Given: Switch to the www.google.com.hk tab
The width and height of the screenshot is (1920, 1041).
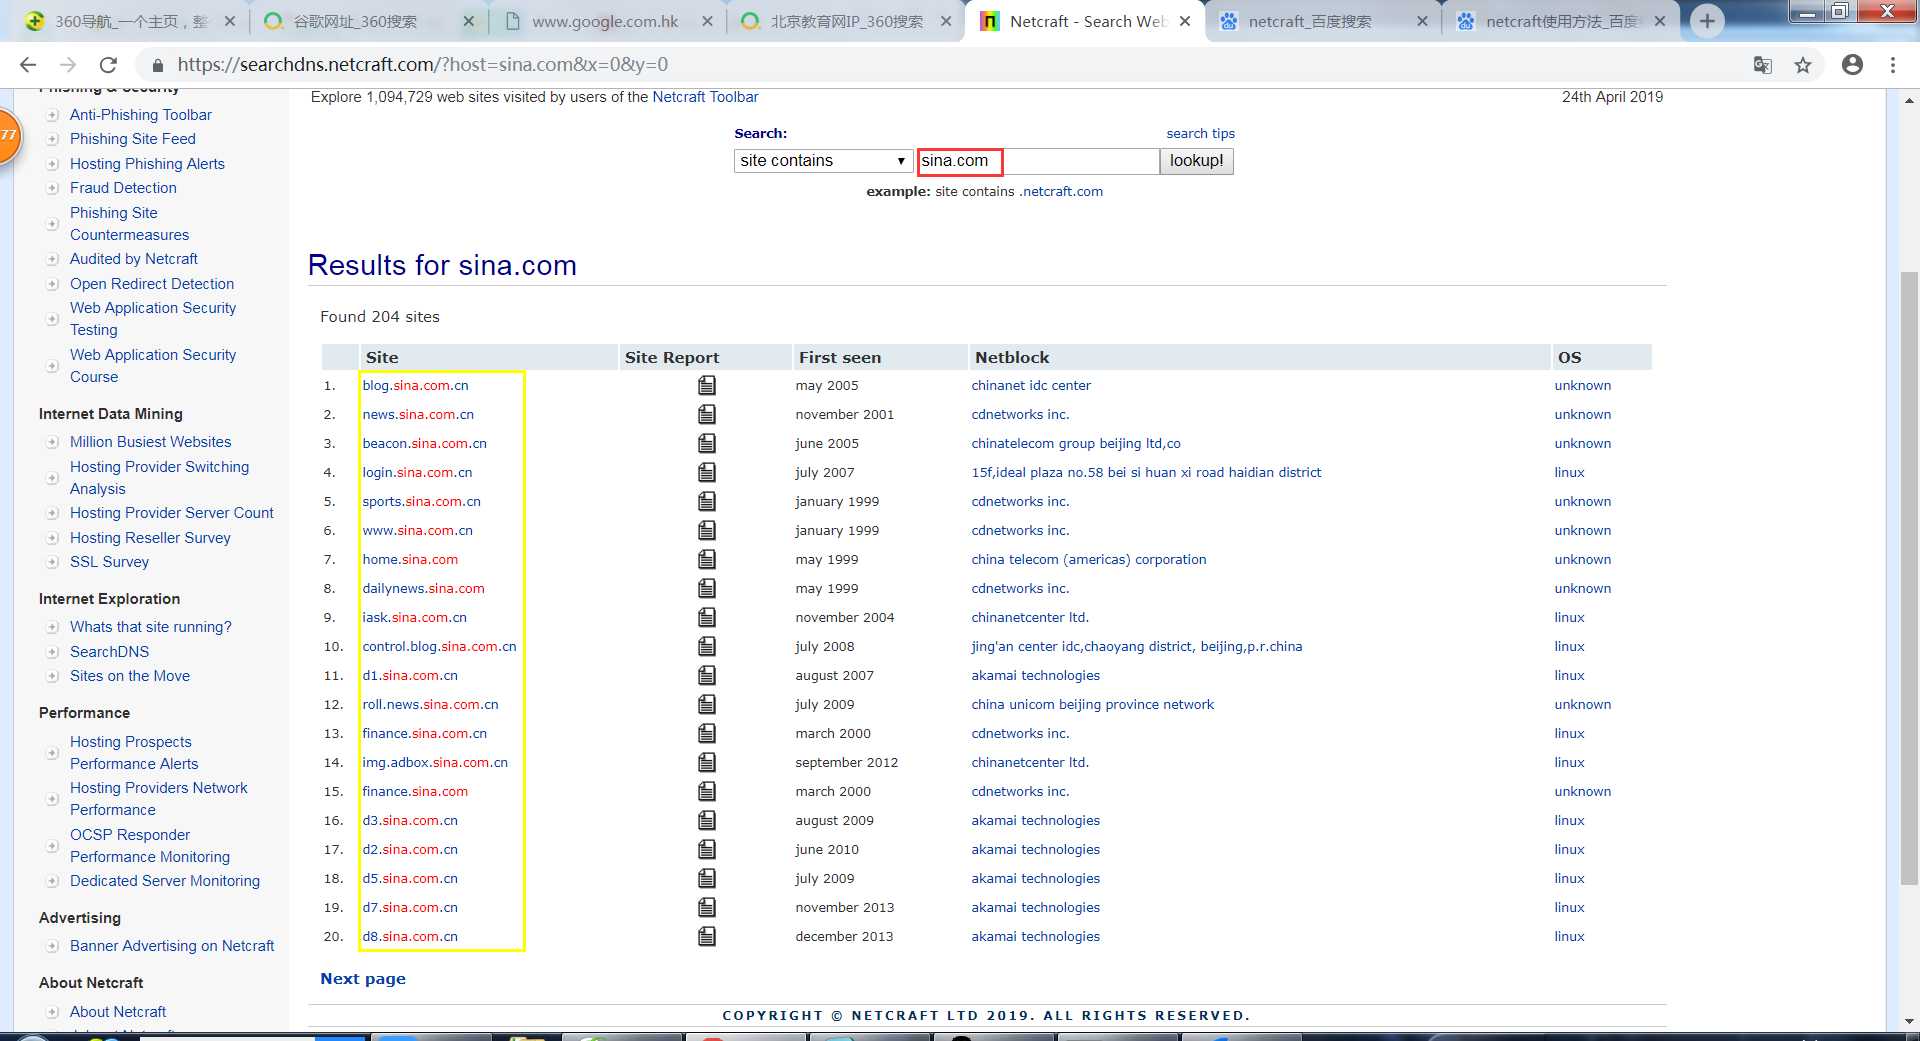Looking at the screenshot, I should (605, 21).
